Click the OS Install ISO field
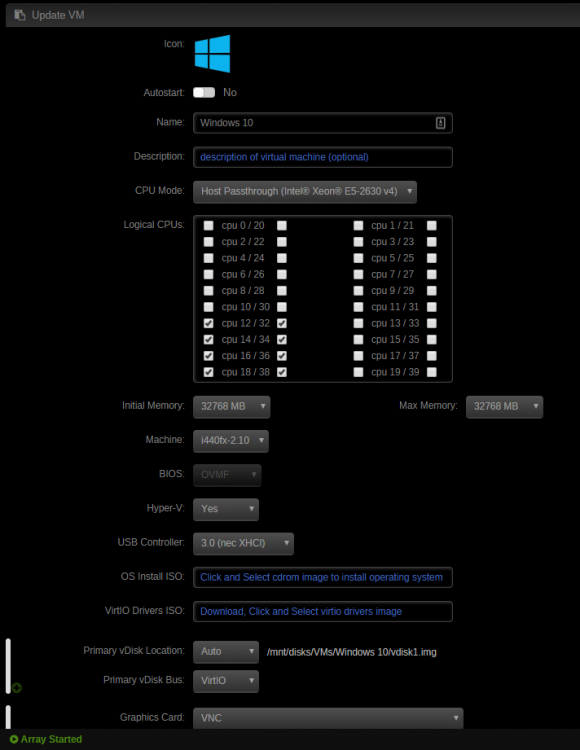 click(323, 577)
